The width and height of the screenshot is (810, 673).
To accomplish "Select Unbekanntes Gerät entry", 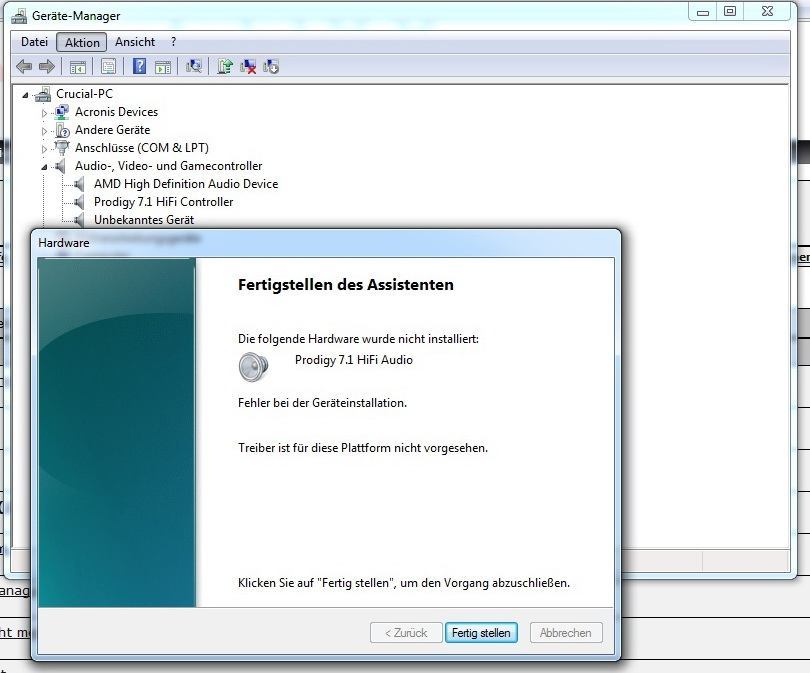I will coord(144,220).
